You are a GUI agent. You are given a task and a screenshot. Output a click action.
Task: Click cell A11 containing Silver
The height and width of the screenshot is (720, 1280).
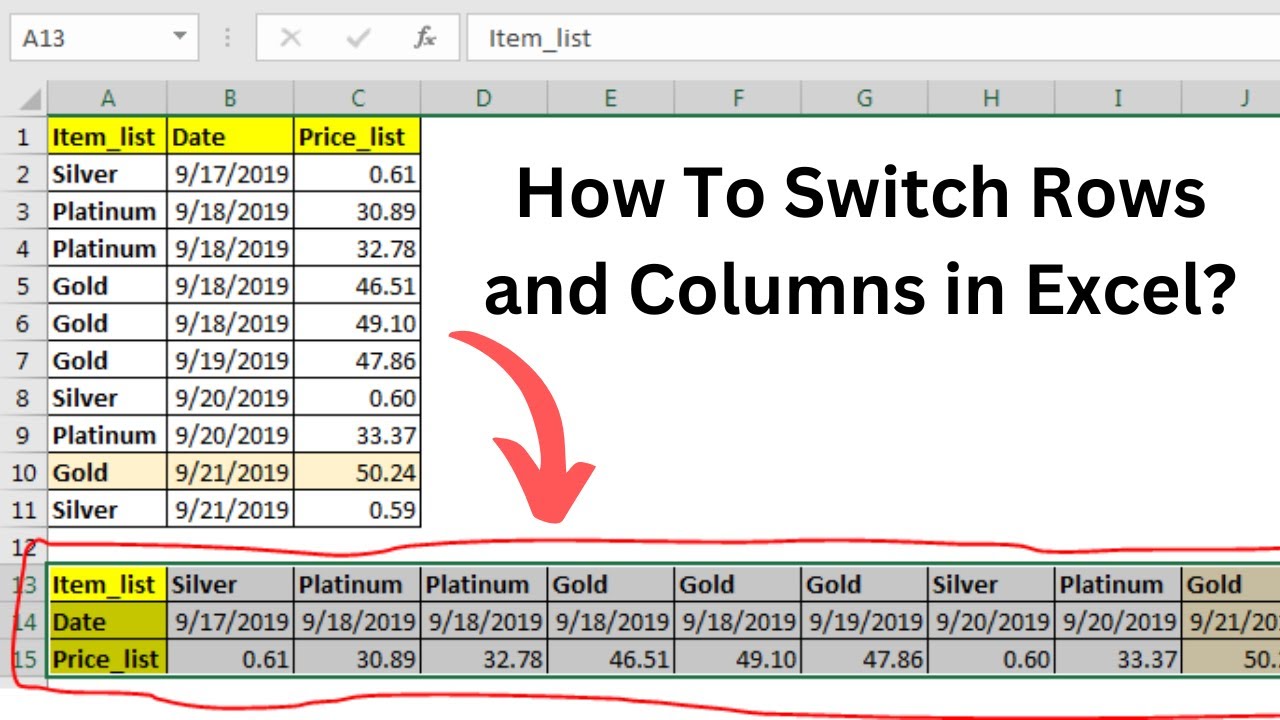[108, 510]
